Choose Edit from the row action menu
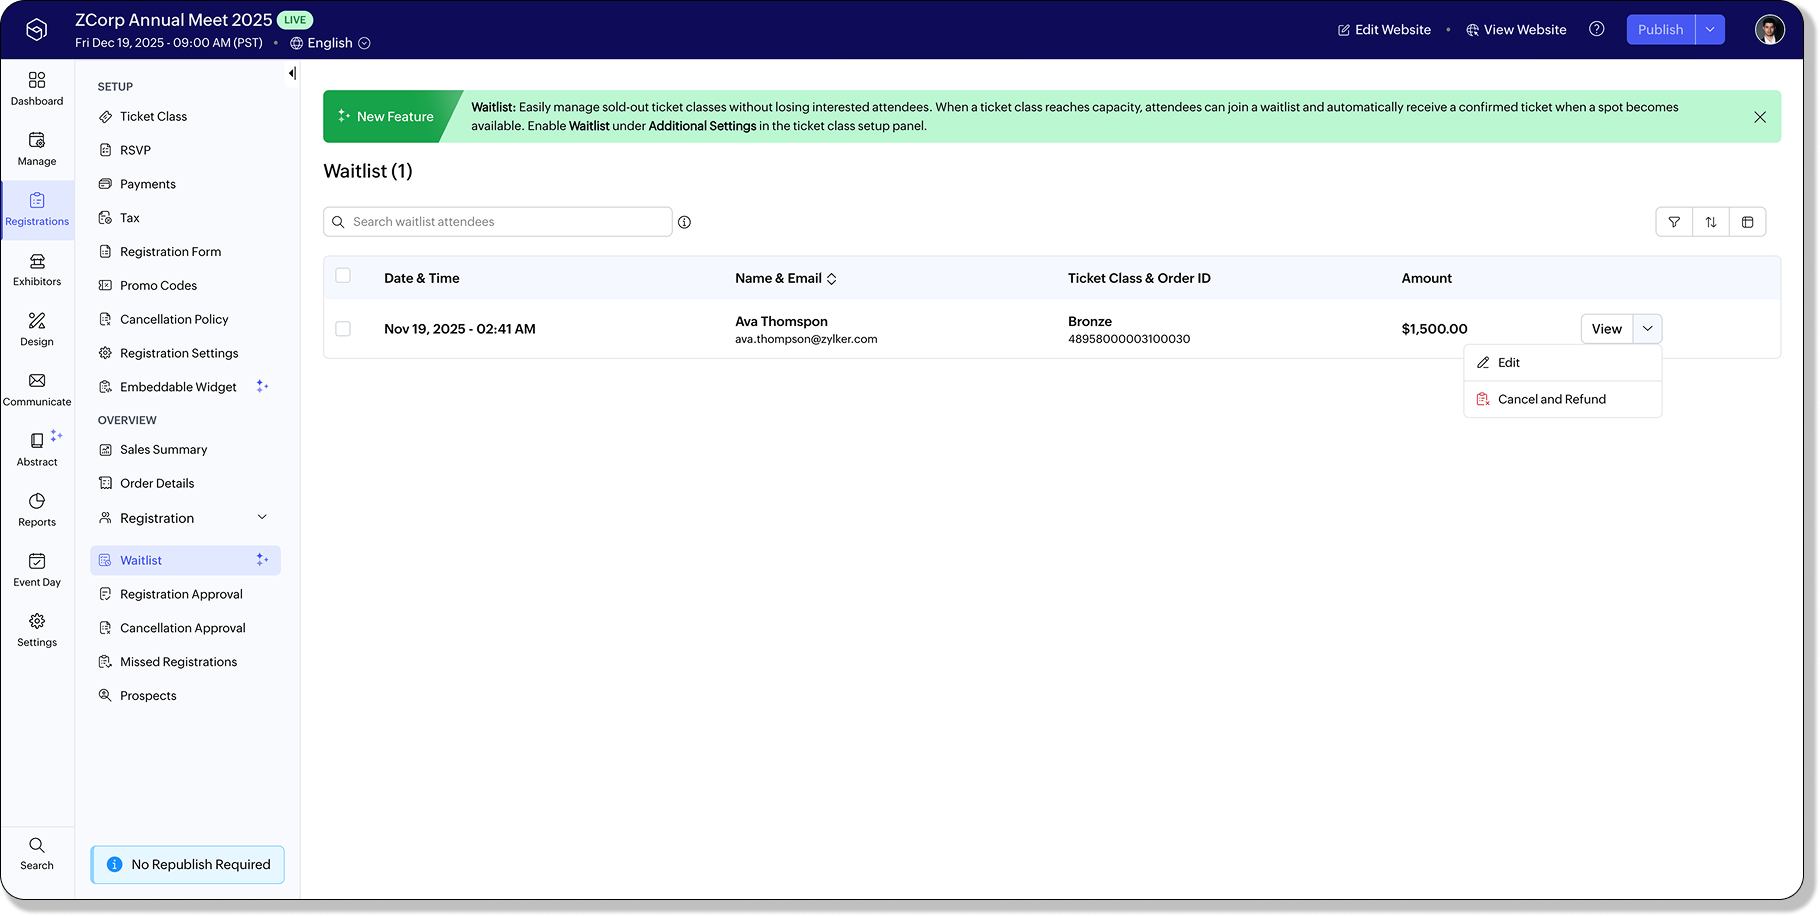The image size is (1820, 916). pos(1508,363)
